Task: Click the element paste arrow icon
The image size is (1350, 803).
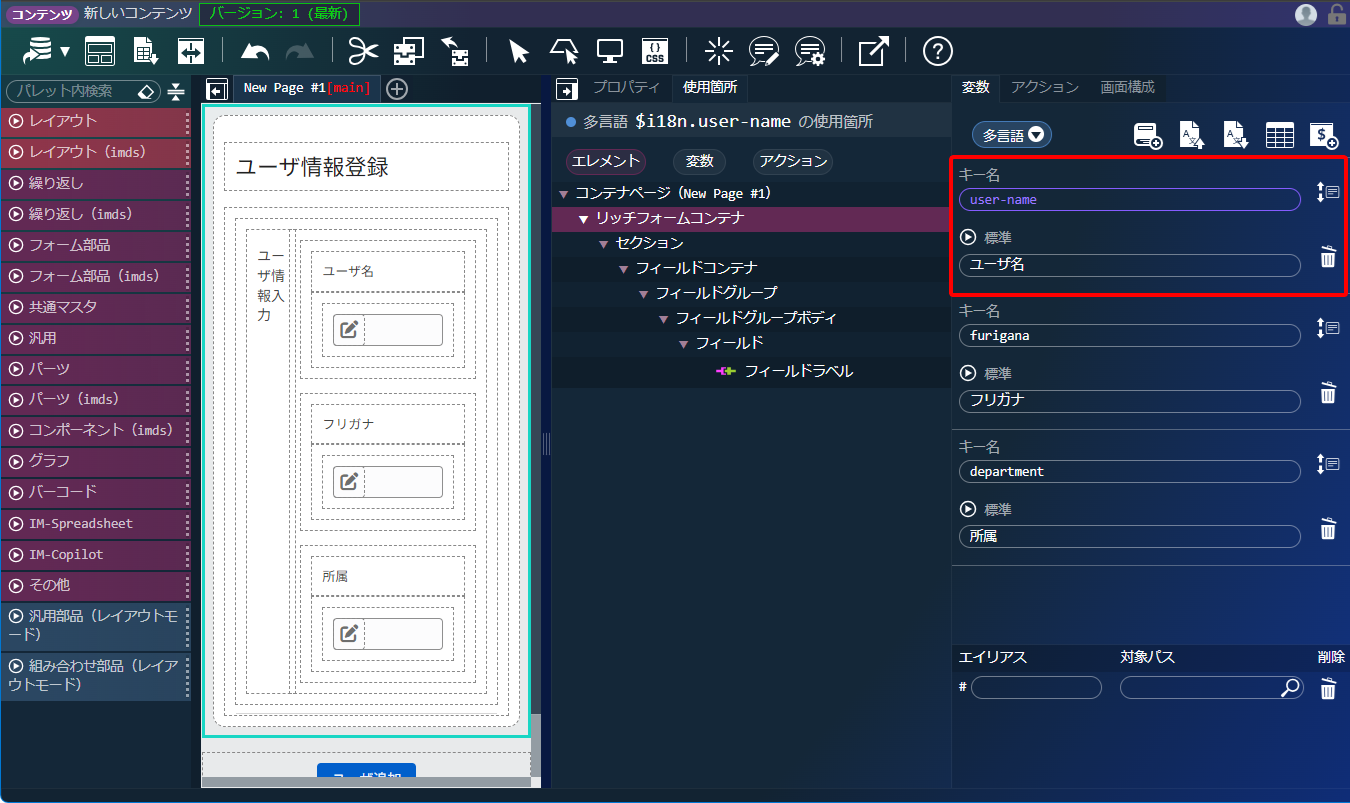Action: click(456, 52)
